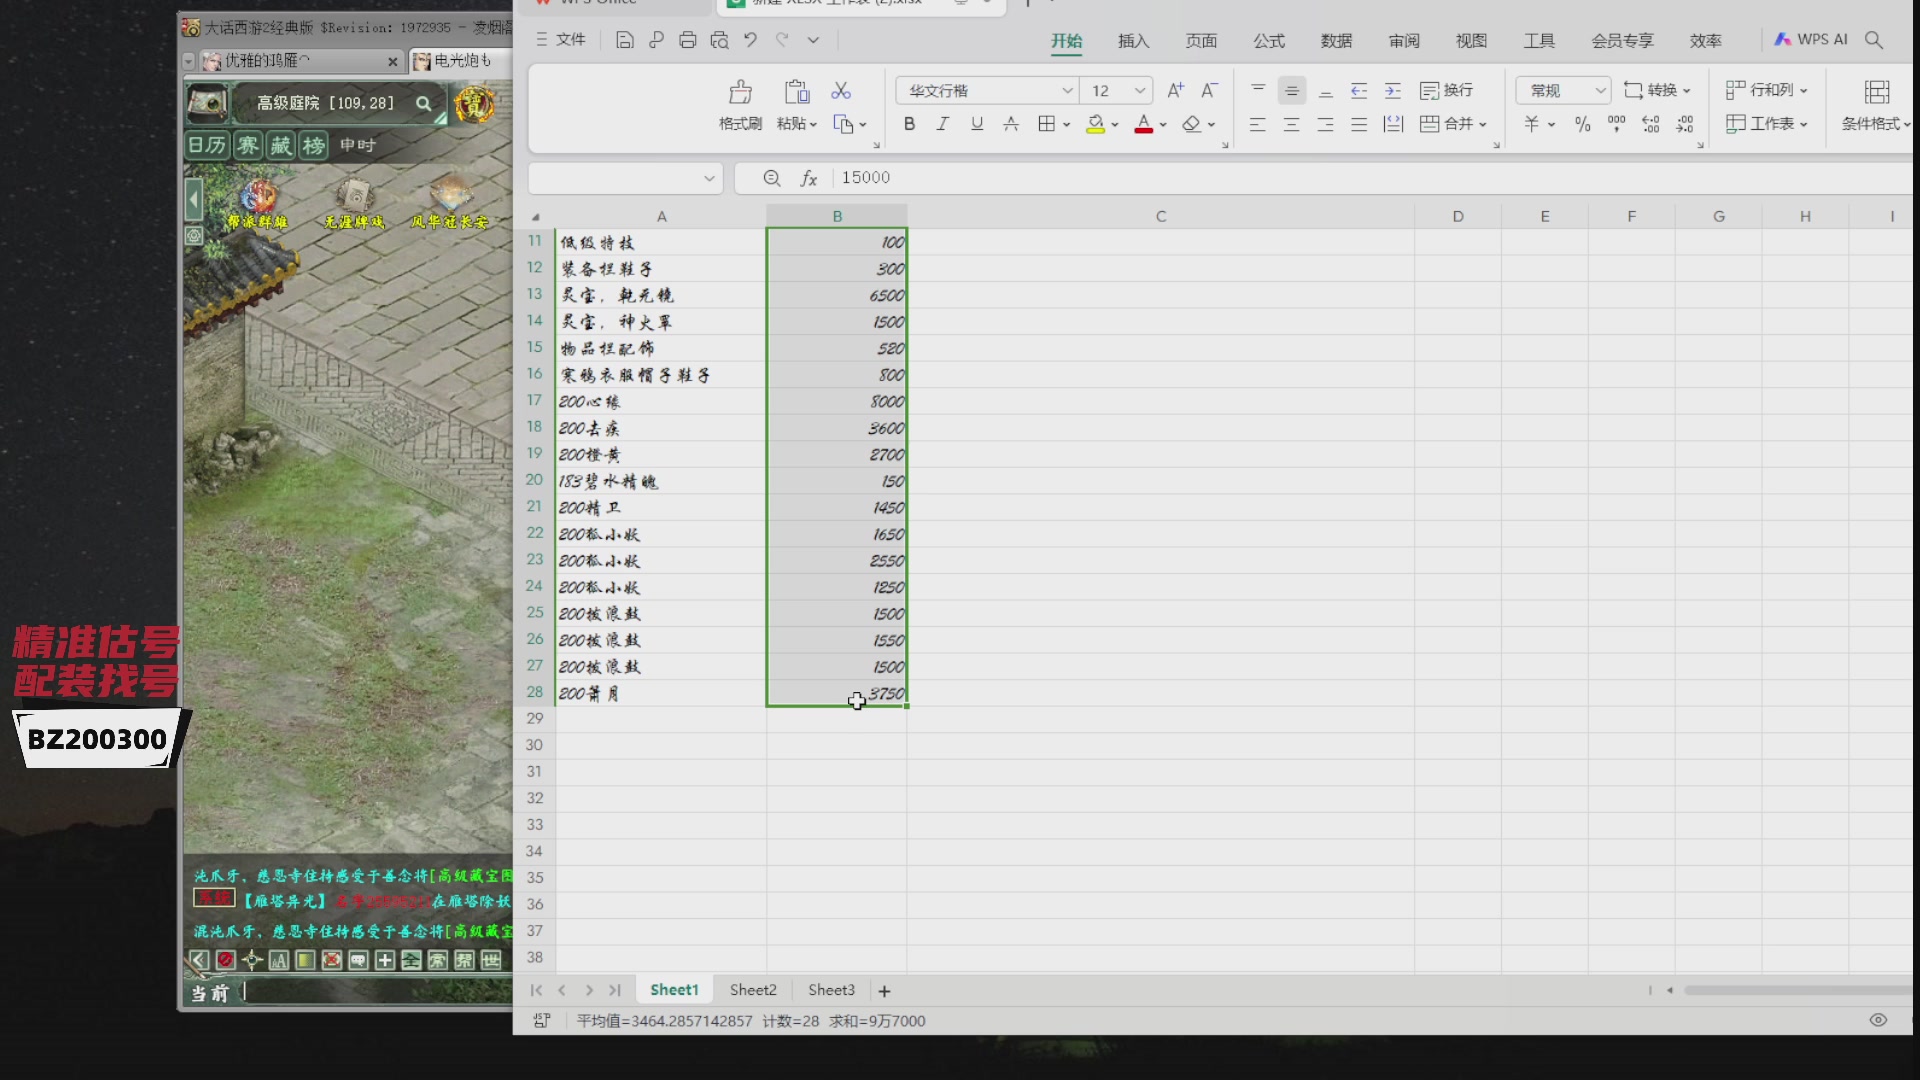
Task: Open the WPS search magnifier icon
Action: pos(1874,40)
